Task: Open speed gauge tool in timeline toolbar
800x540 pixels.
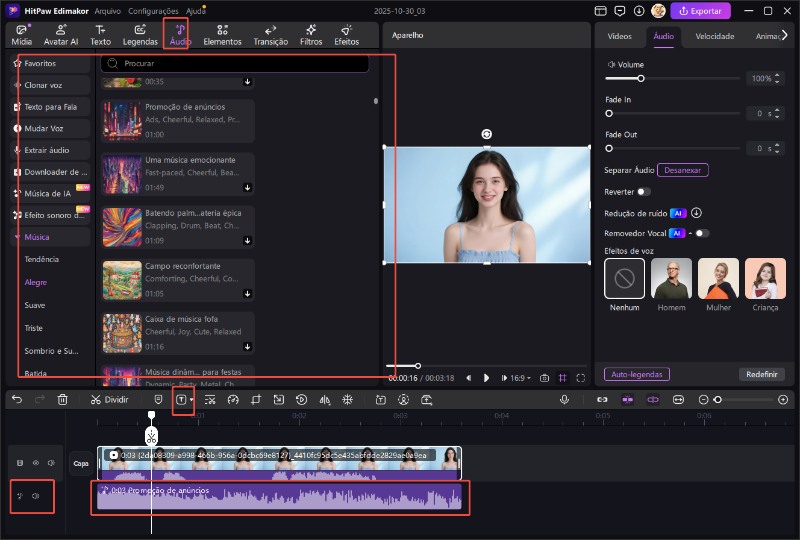Action: click(x=233, y=400)
